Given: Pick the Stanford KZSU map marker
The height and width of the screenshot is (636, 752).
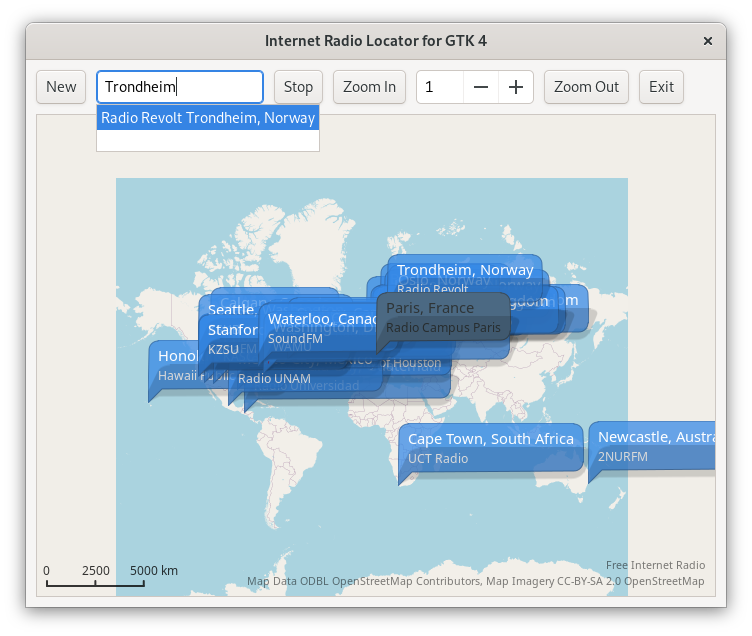Looking at the screenshot, I should 230,340.
